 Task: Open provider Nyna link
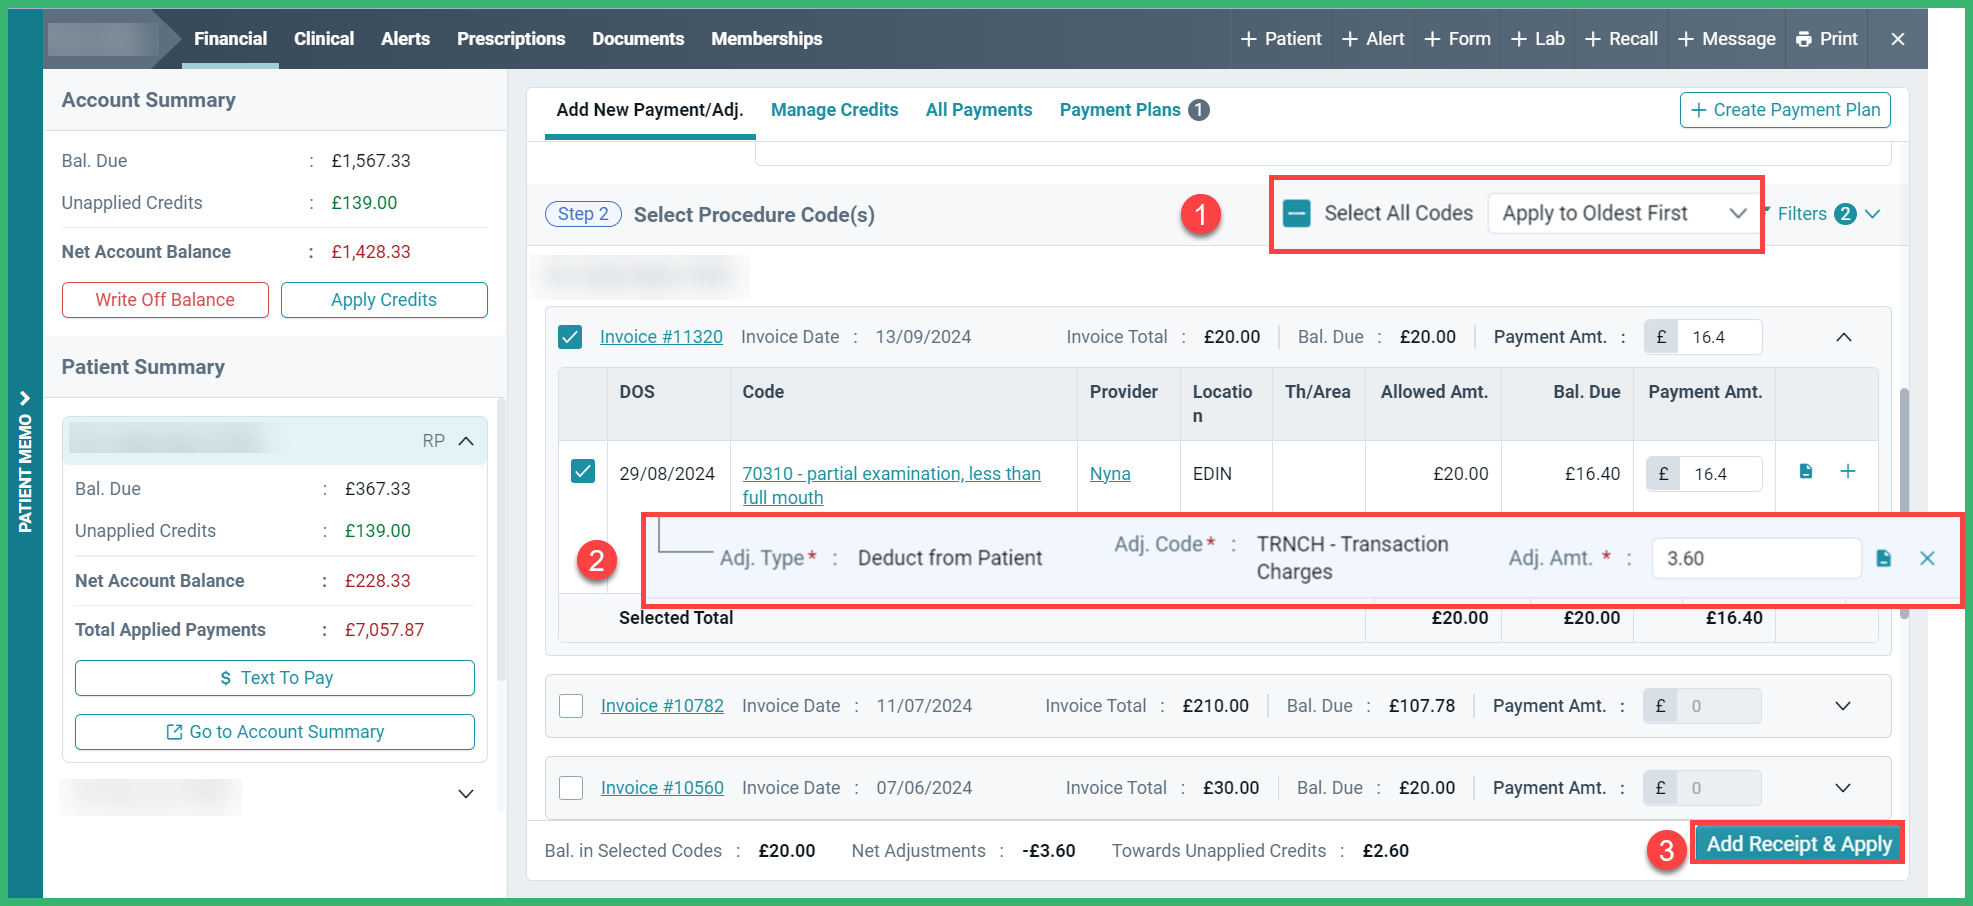point(1110,474)
